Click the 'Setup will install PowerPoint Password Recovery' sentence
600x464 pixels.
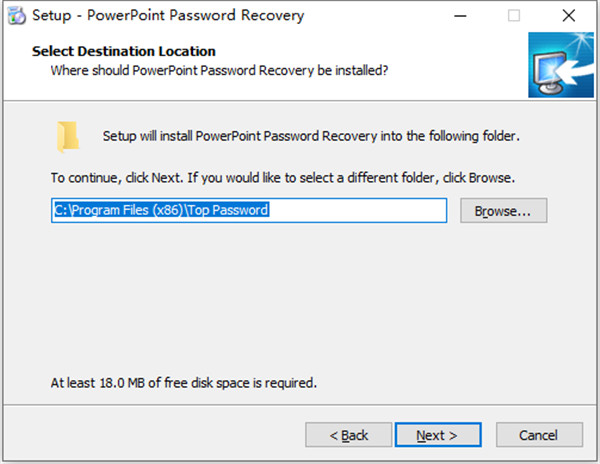pyautogui.click(x=311, y=135)
